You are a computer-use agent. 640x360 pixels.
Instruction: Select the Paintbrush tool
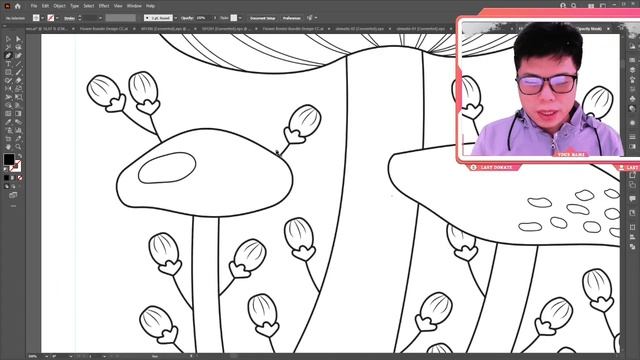pos(18,72)
